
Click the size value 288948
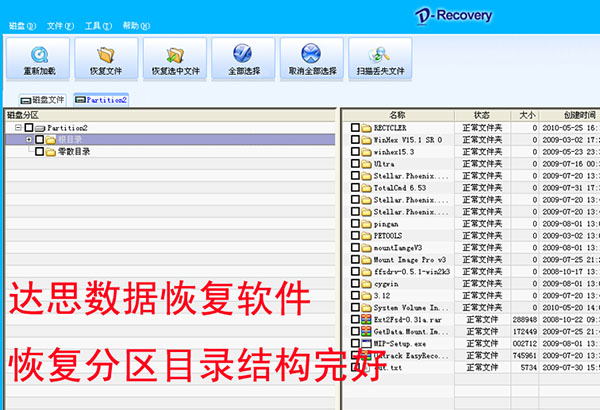[525, 320]
